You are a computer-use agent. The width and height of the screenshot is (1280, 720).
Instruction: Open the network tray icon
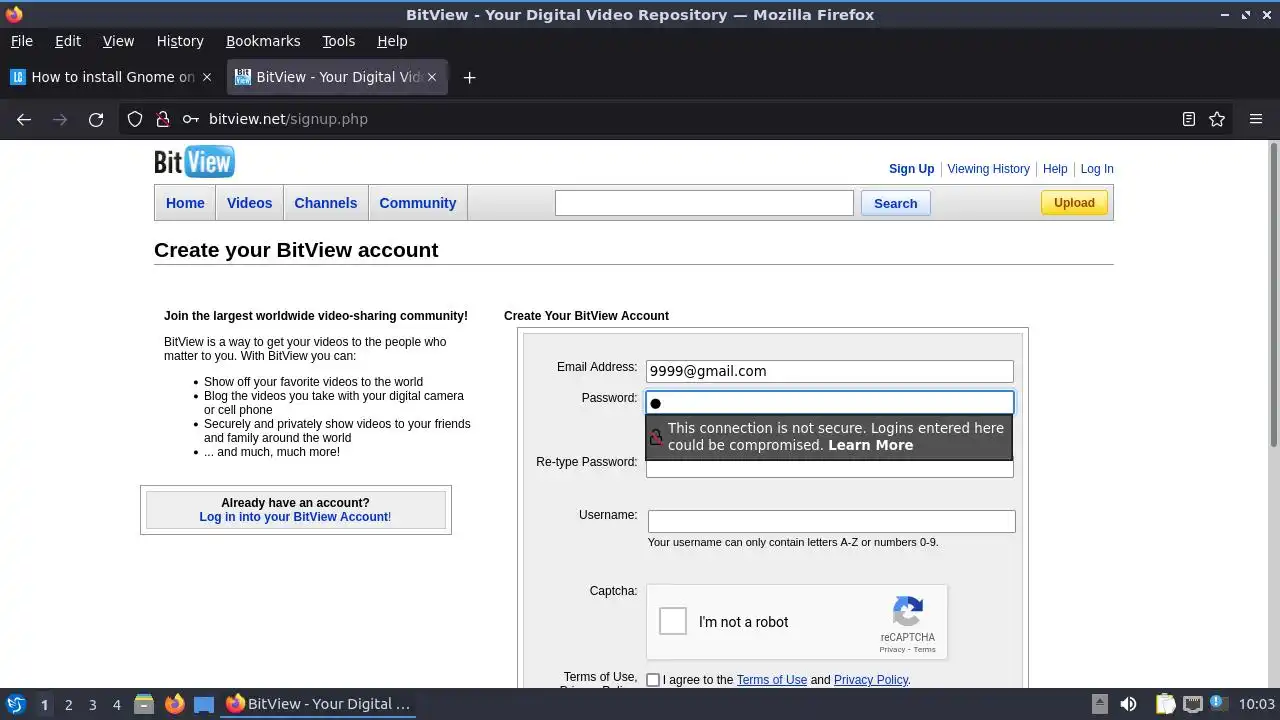coord(1192,704)
